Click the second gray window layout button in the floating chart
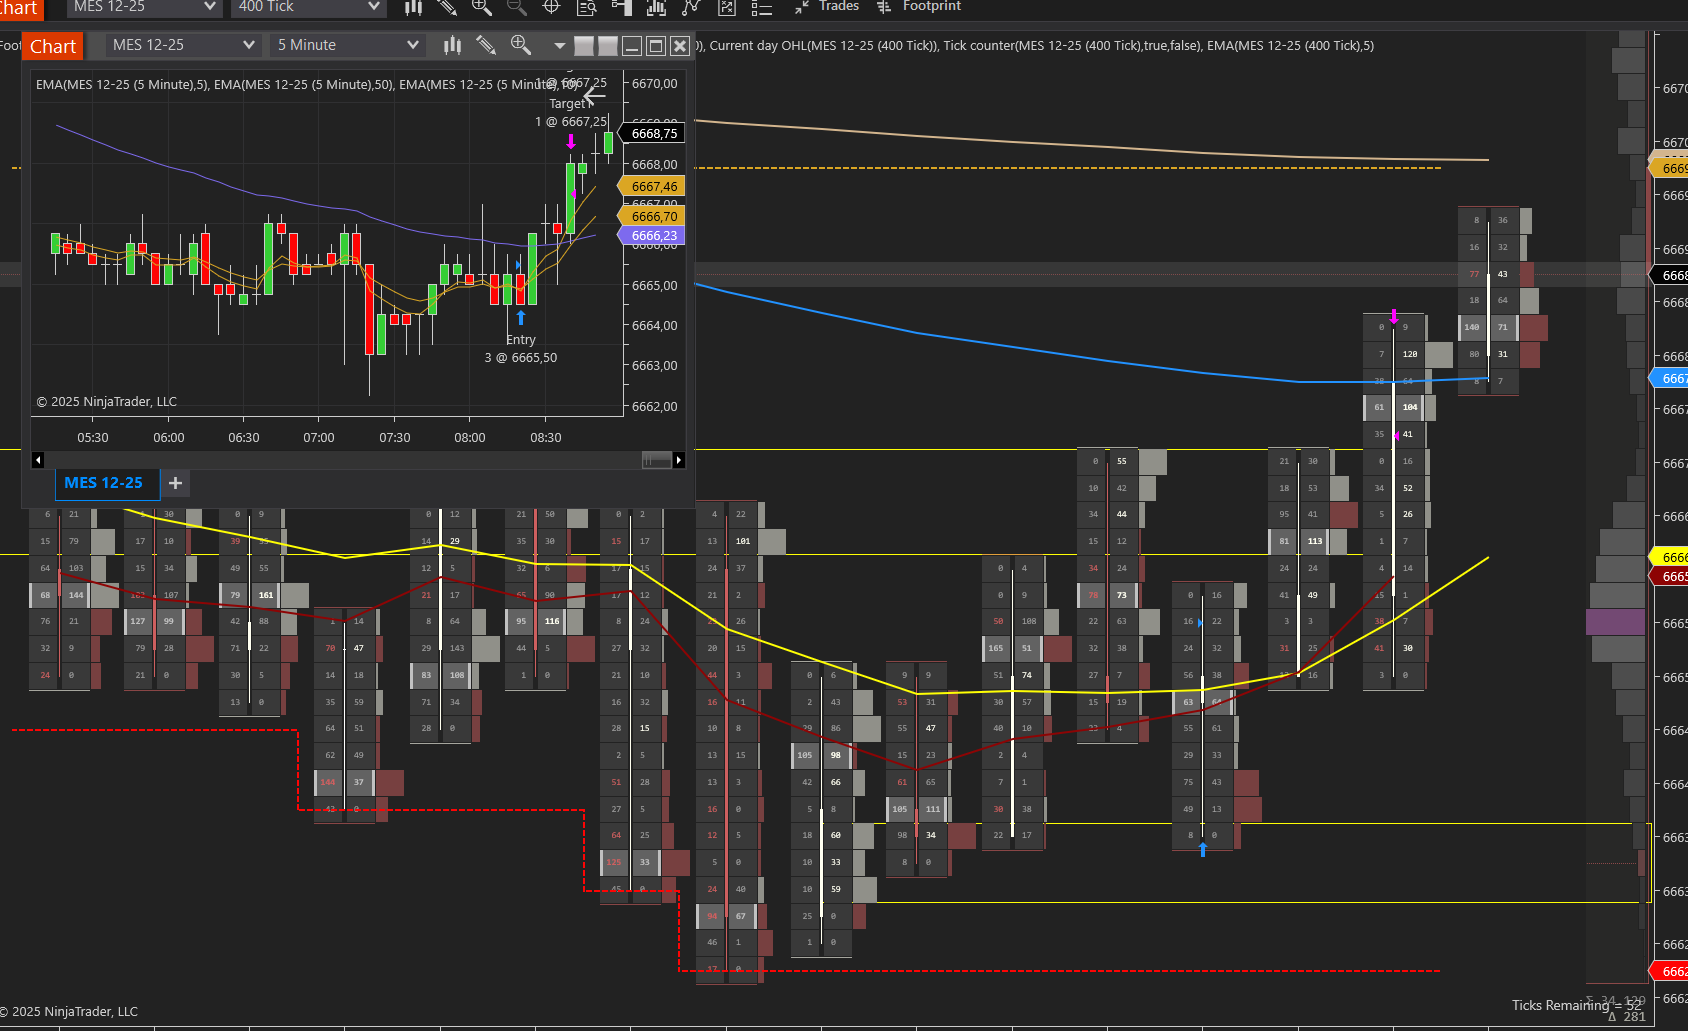Image resolution: width=1688 pixels, height=1031 pixels. coord(608,46)
